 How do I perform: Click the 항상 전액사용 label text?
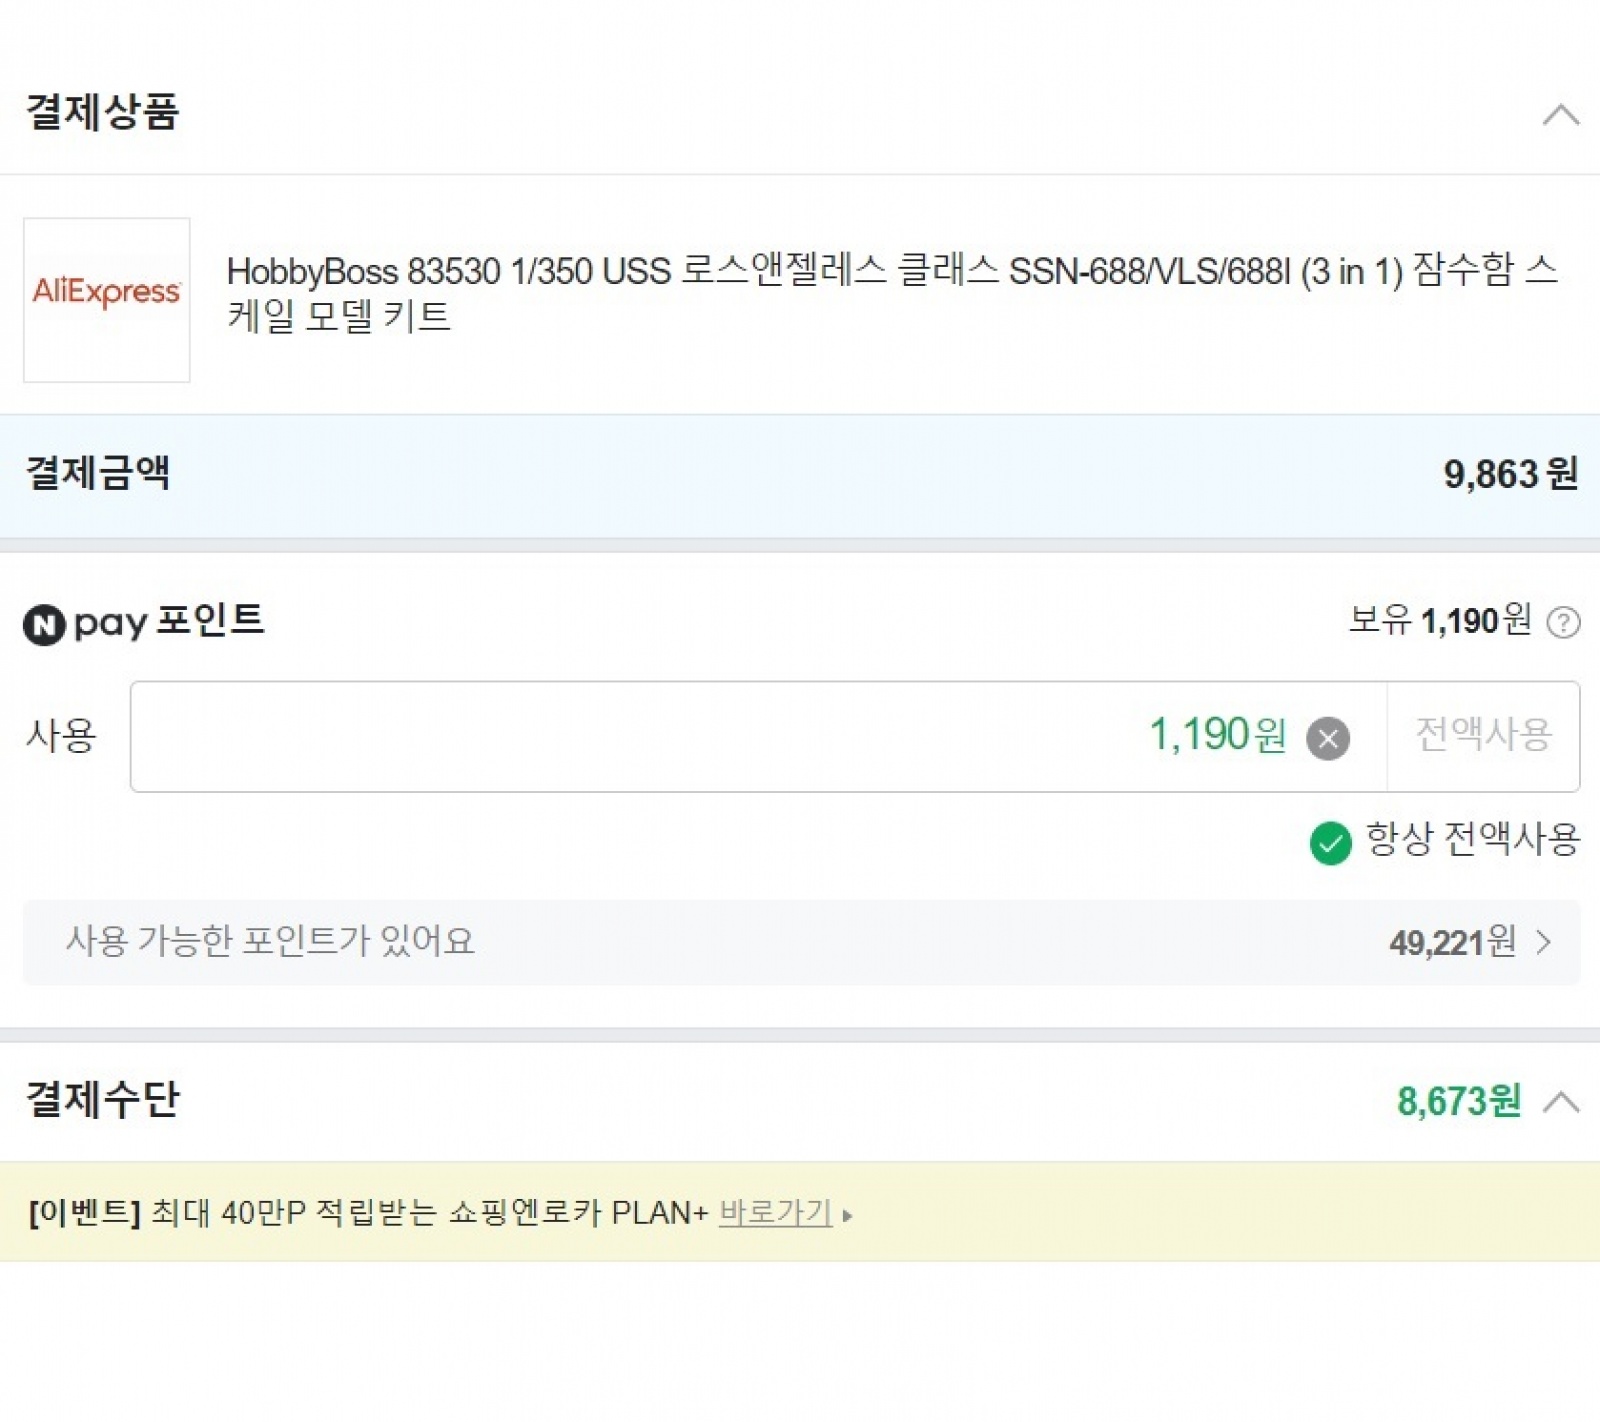(x=1472, y=839)
